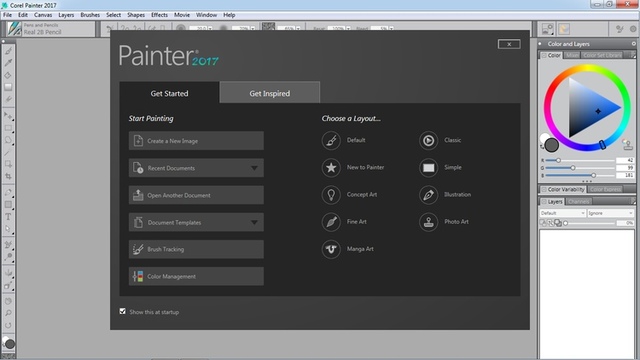Select the Brush tool in the toolbox
This screenshot has width=640, height=360.
[8, 51]
